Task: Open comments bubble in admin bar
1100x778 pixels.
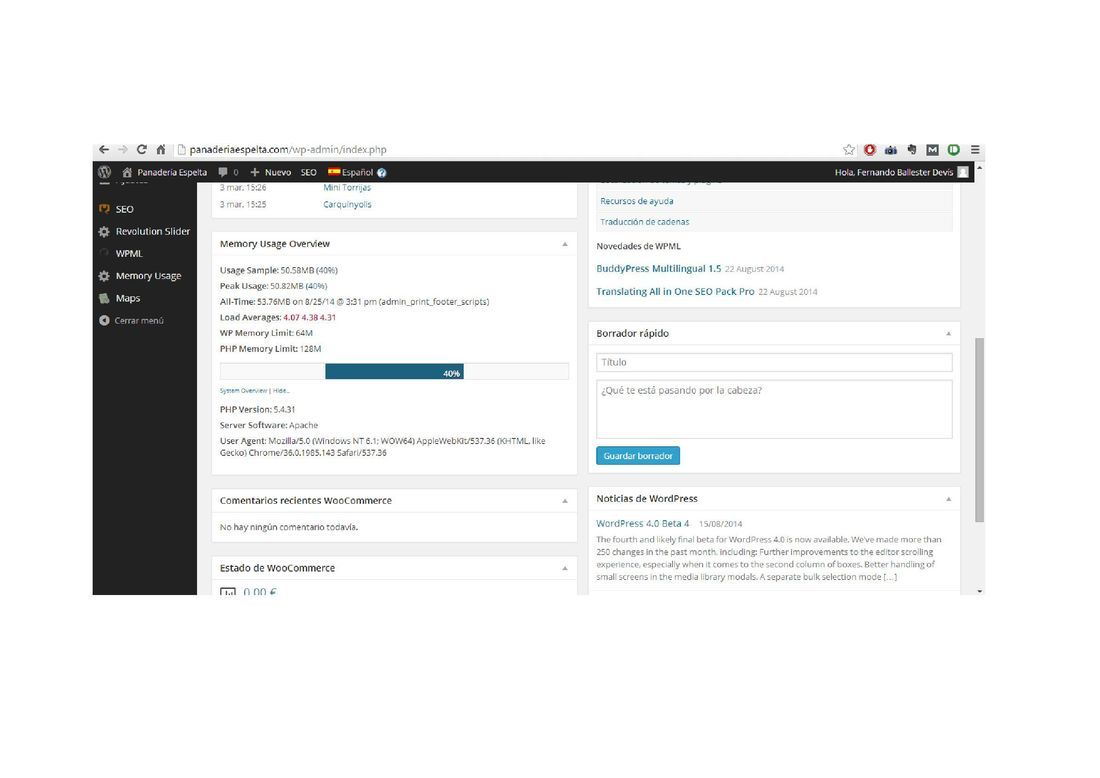Action: [x=222, y=172]
